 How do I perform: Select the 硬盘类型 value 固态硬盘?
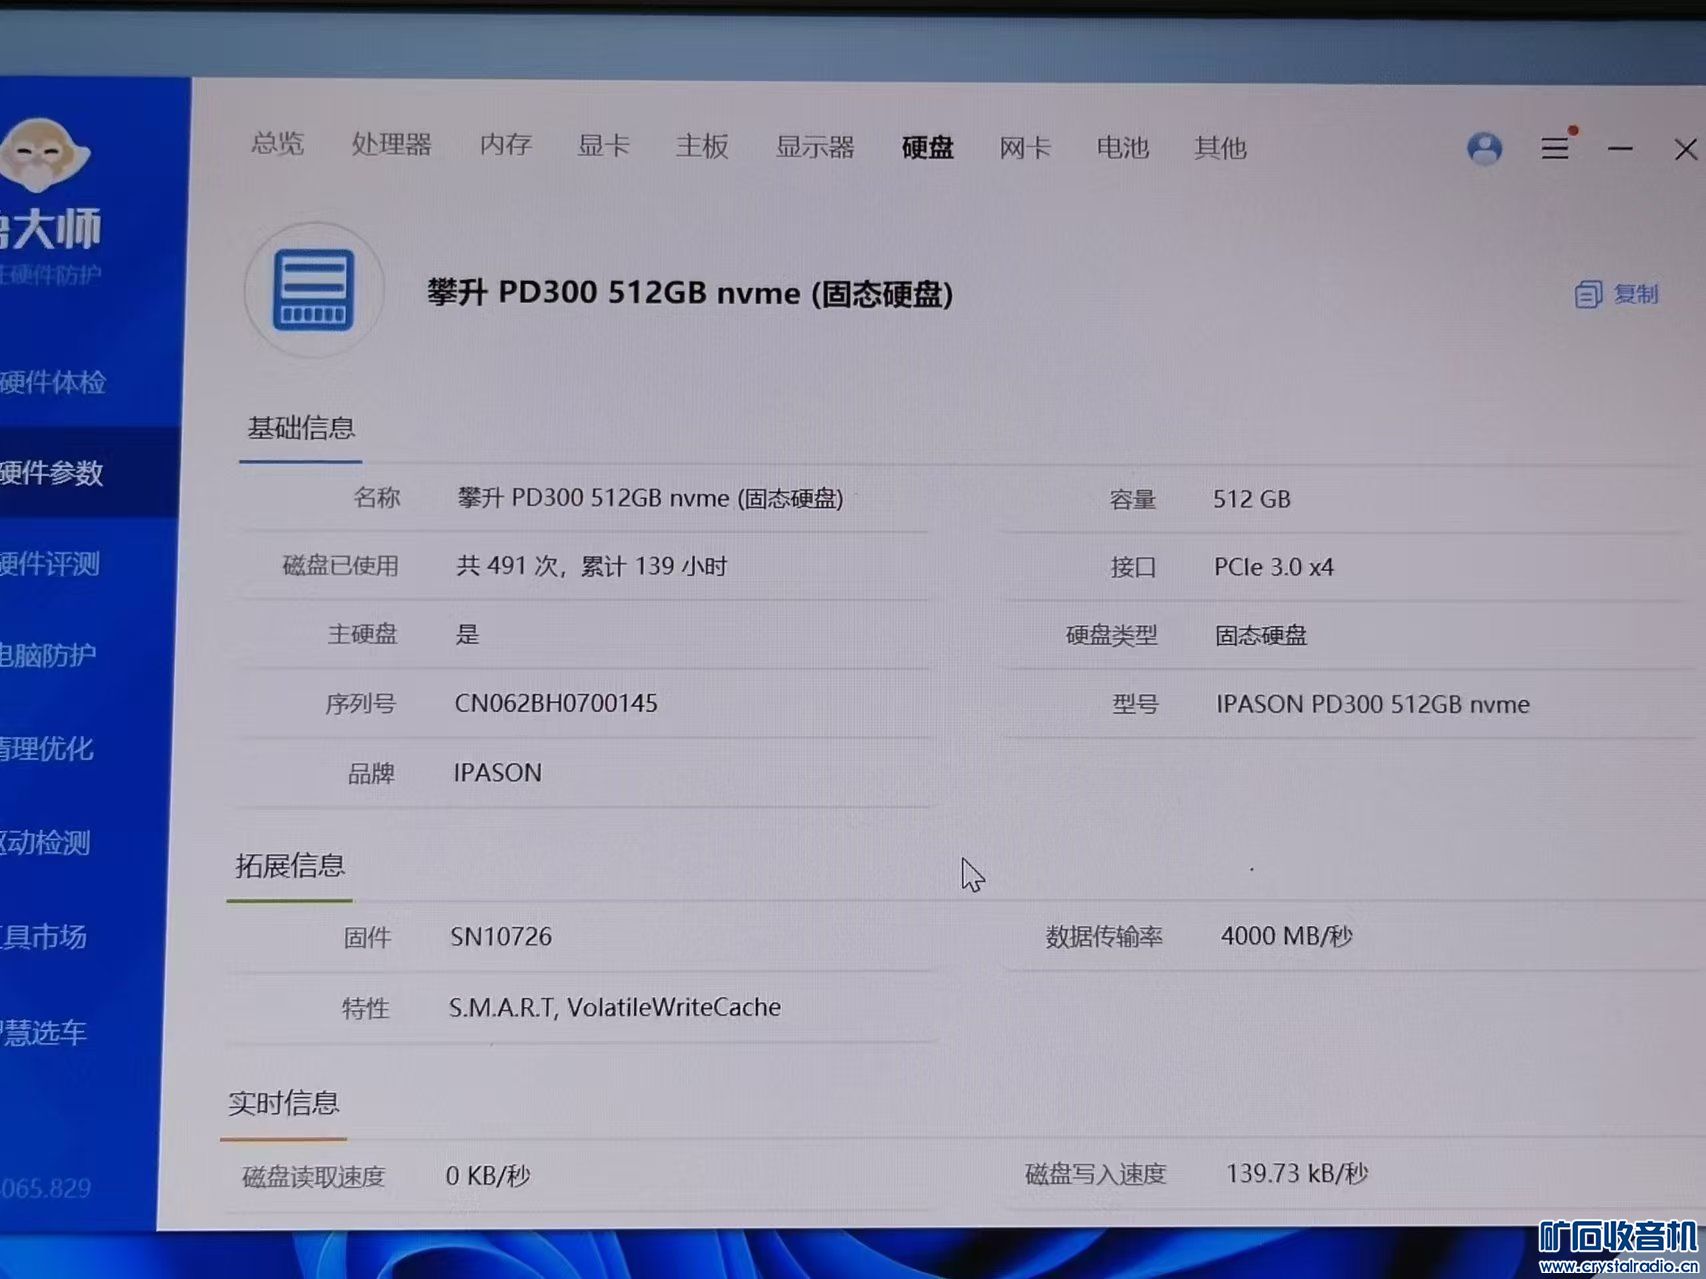[x=1261, y=635]
